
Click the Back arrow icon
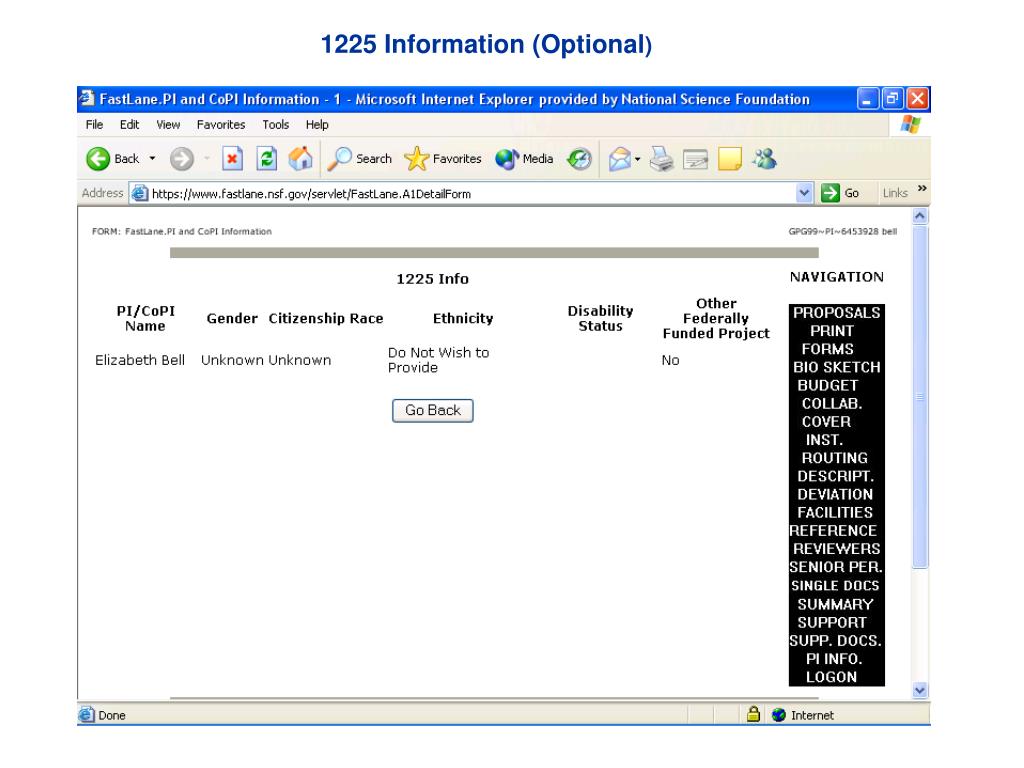pos(98,159)
